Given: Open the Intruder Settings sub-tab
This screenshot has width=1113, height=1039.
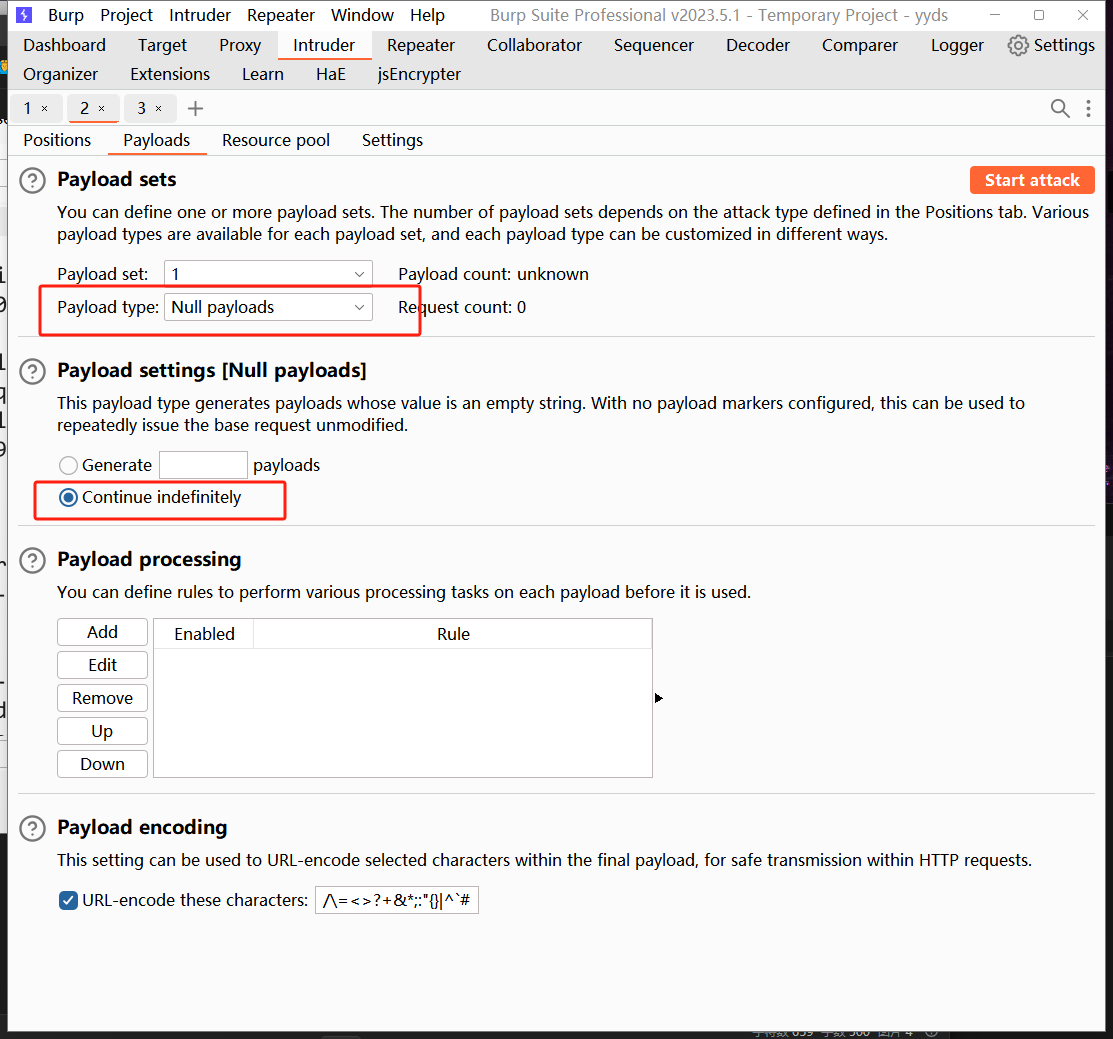Looking at the screenshot, I should pyautogui.click(x=393, y=141).
